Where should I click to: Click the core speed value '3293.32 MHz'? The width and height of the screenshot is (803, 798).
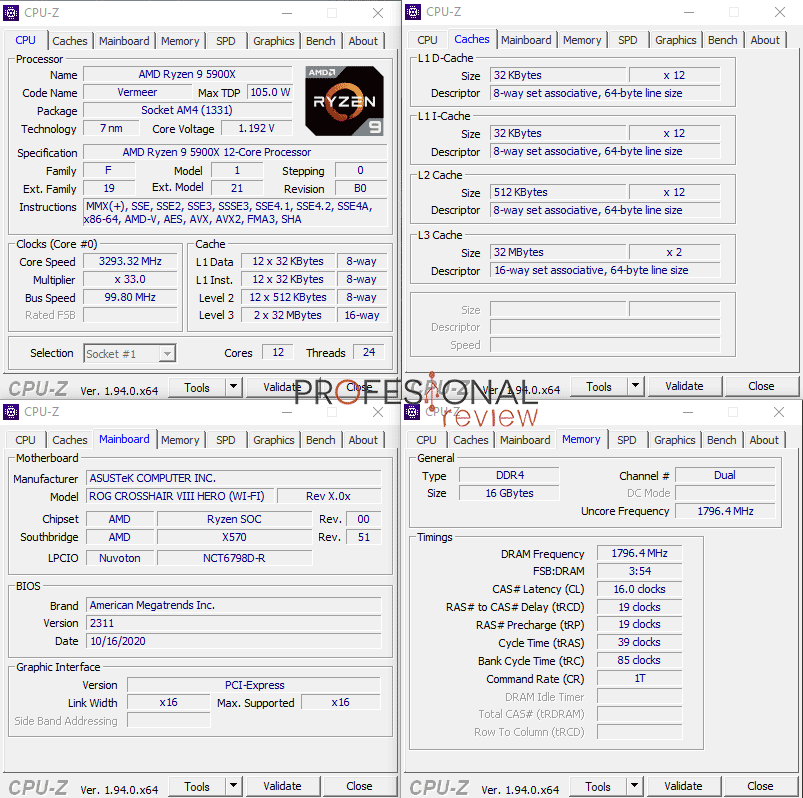click(130, 261)
